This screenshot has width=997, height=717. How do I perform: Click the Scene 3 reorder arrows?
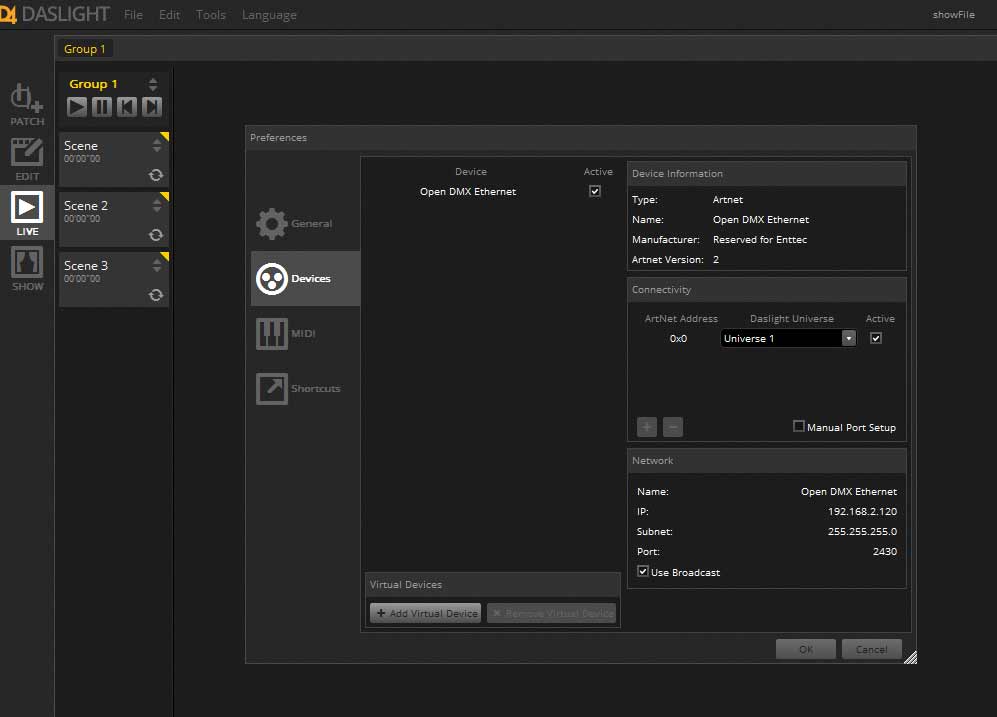click(156, 266)
